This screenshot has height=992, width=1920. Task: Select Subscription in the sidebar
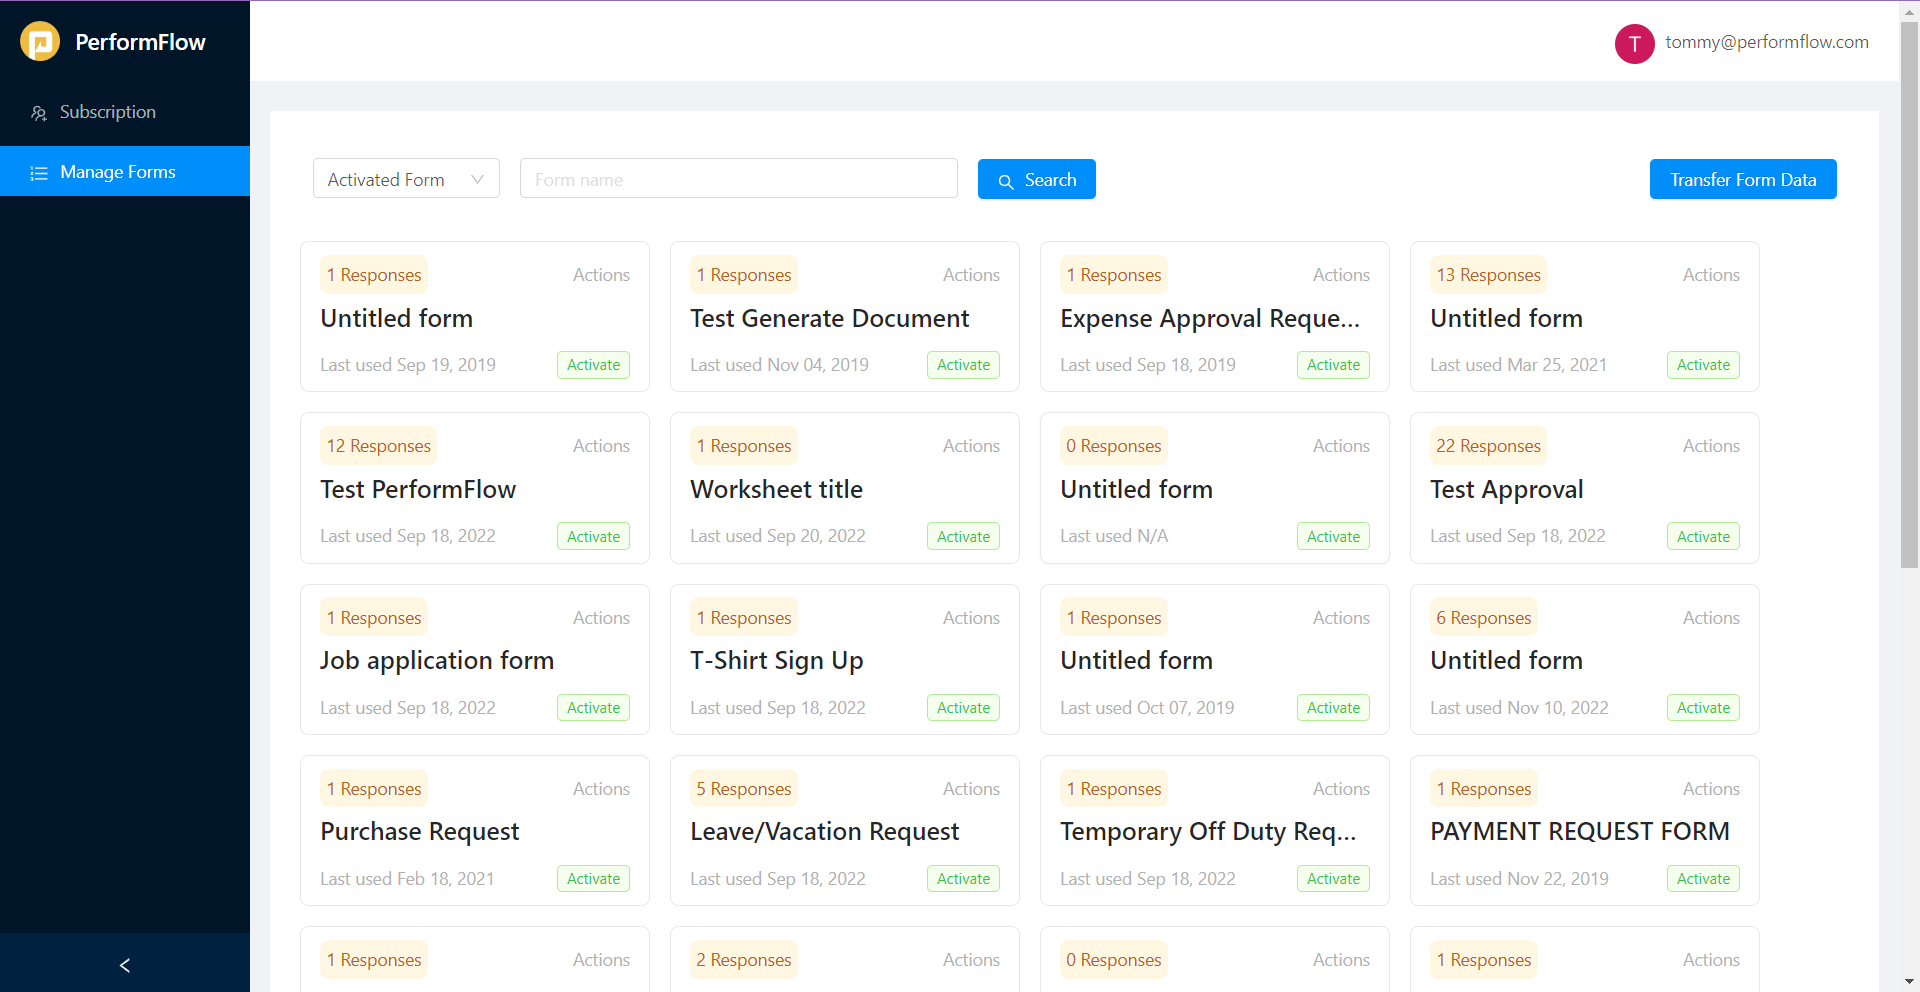(108, 112)
